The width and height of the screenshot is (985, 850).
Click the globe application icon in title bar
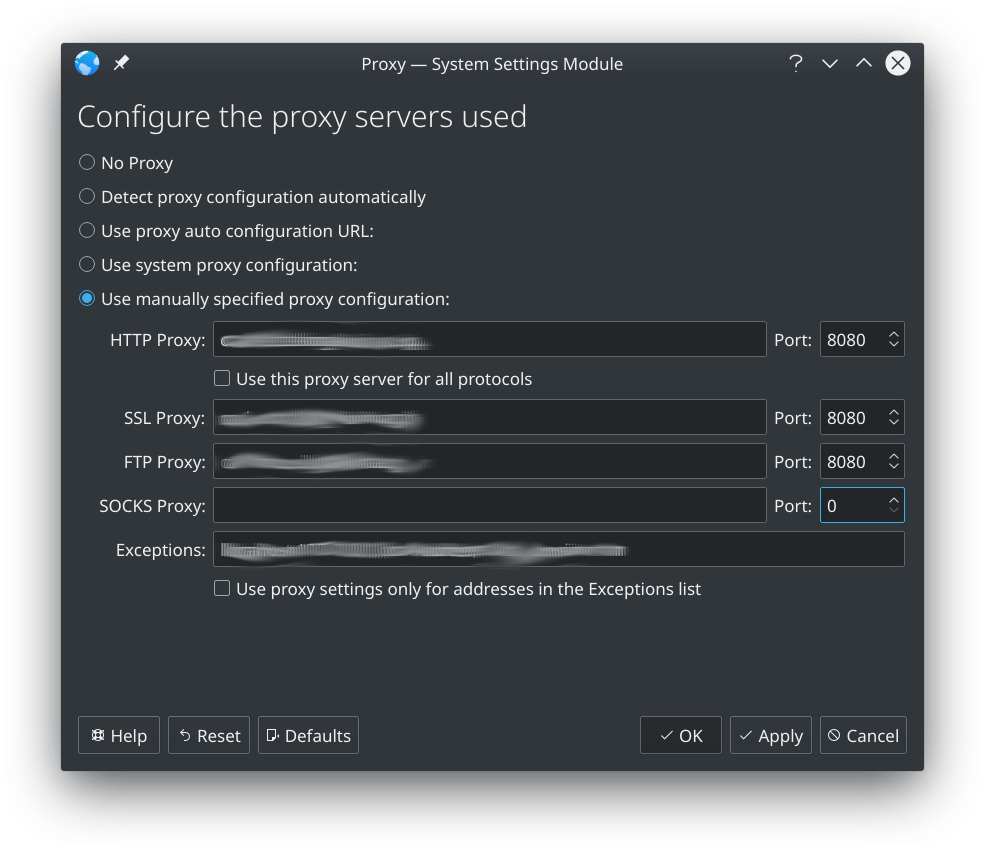point(87,63)
